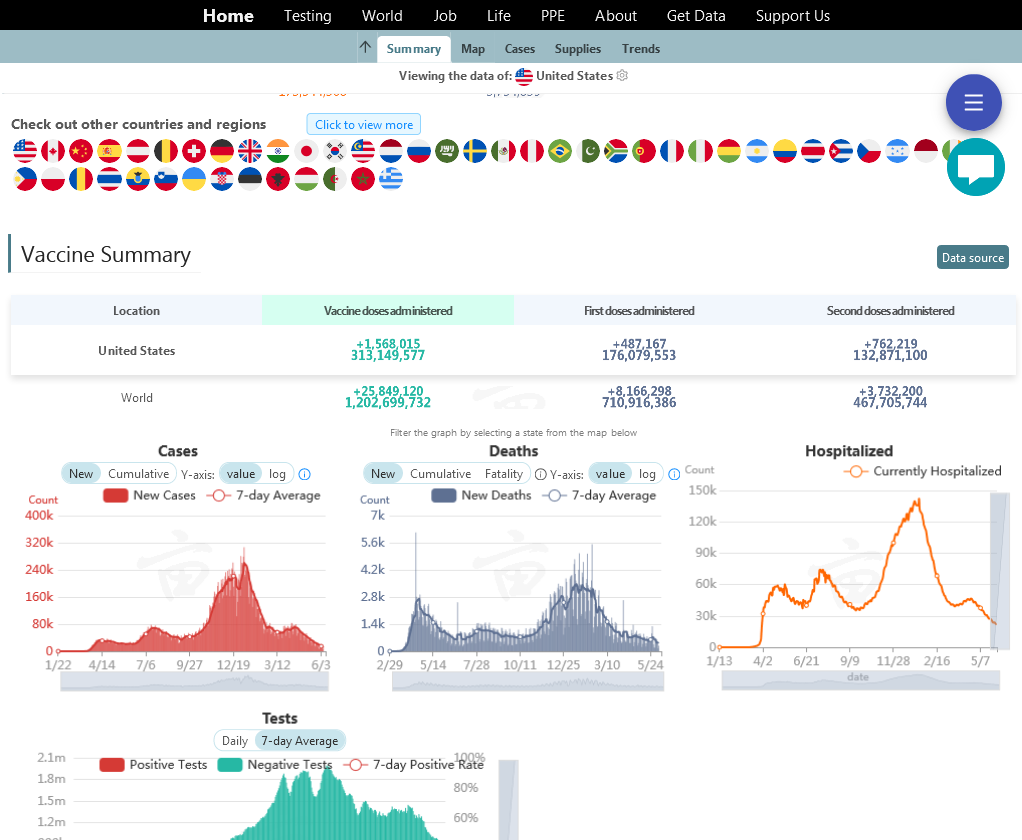Image resolution: width=1022 pixels, height=840 pixels.
Task: Select the Japan flag icon
Action: [306, 151]
